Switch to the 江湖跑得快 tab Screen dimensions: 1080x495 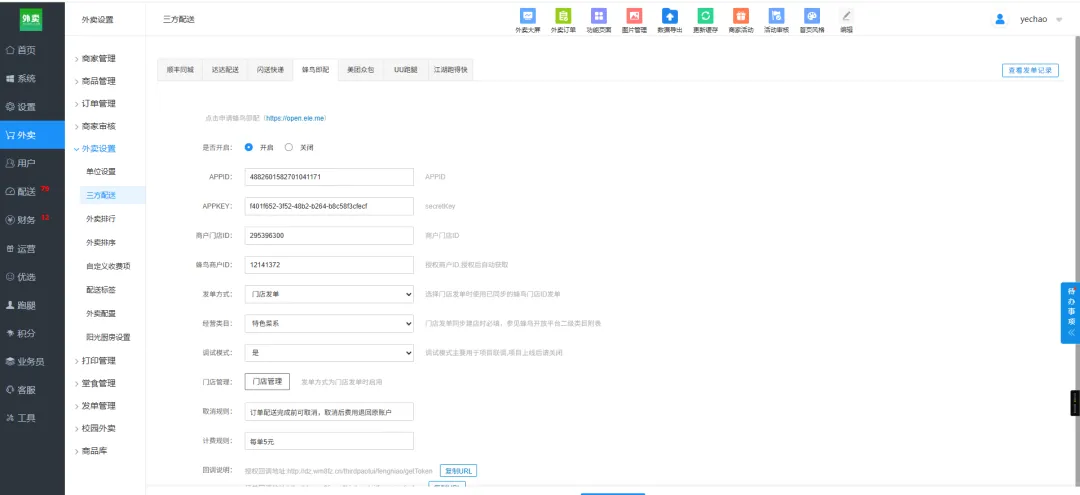[x=450, y=70]
